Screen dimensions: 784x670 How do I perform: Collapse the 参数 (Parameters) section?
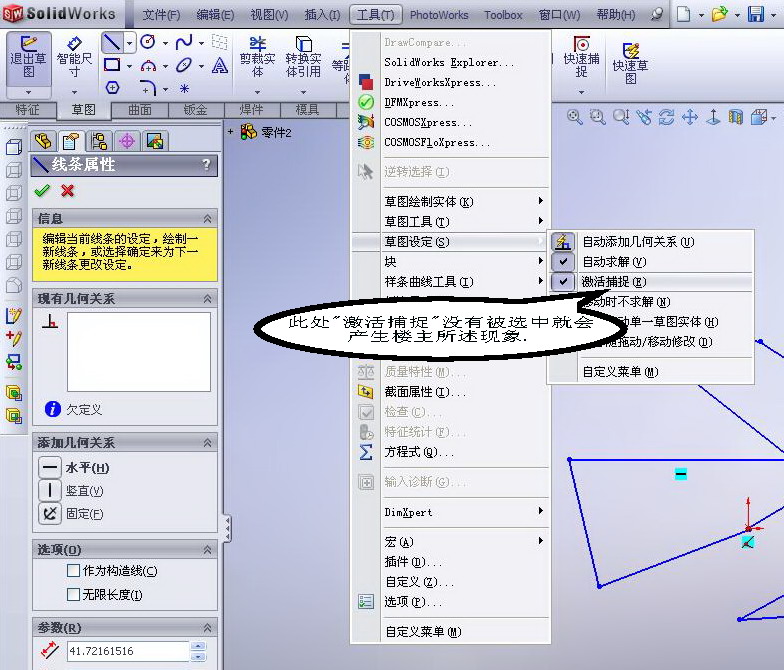tap(208, 628)
